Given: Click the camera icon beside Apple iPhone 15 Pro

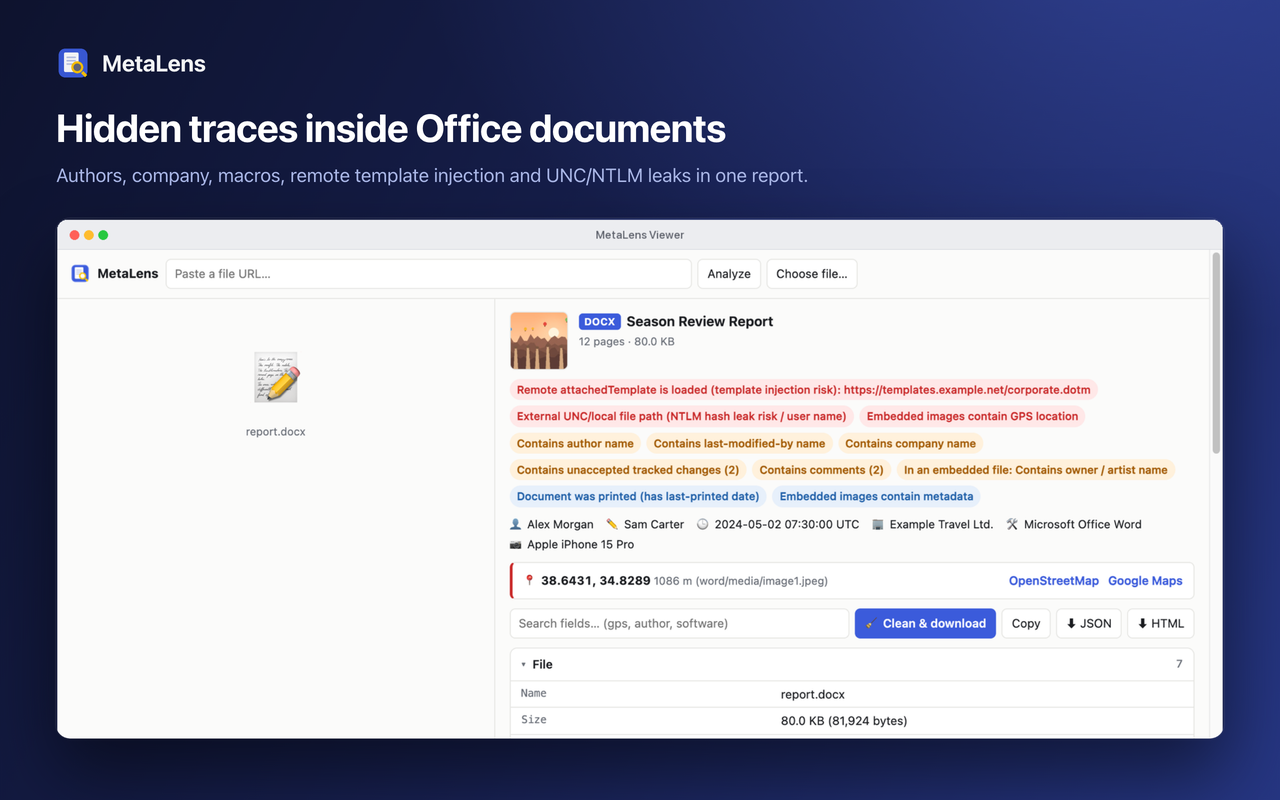Looking at the screenshot, I should tap(516, 545).
